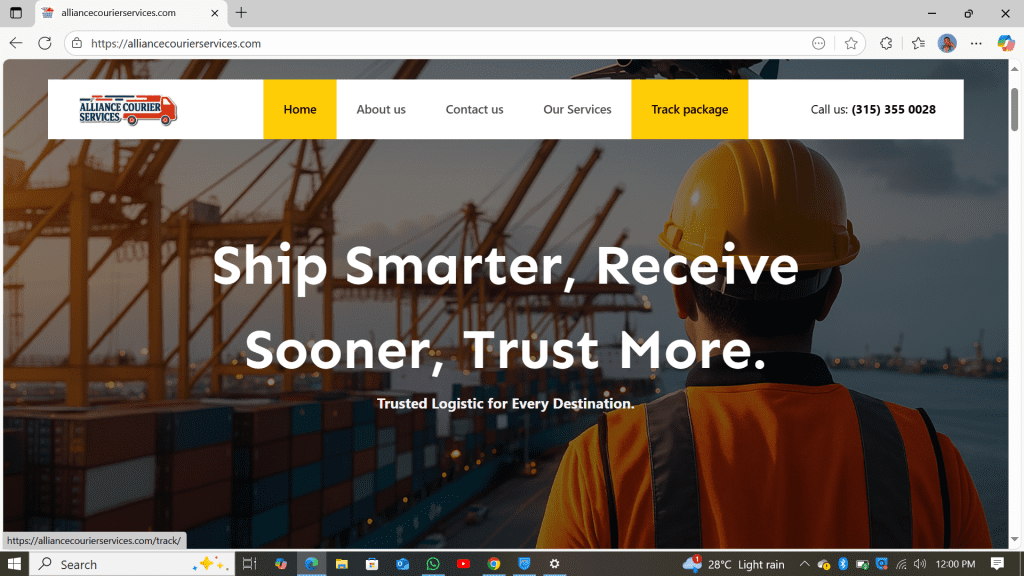Go to the Contact us page
This screenshot has height=576, width=1024.
point(474,109)
